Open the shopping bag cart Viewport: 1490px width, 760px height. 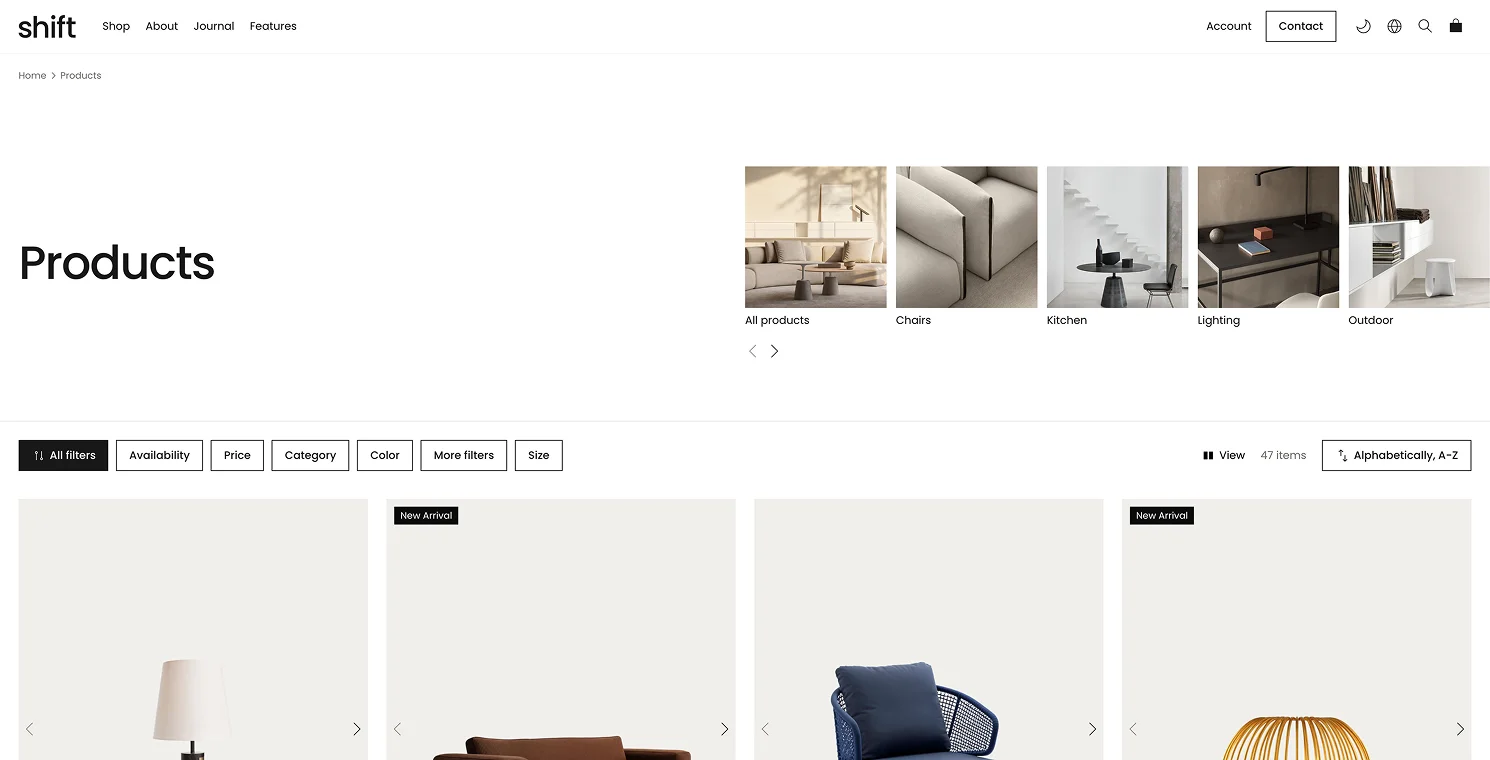tap(1456, 26)
